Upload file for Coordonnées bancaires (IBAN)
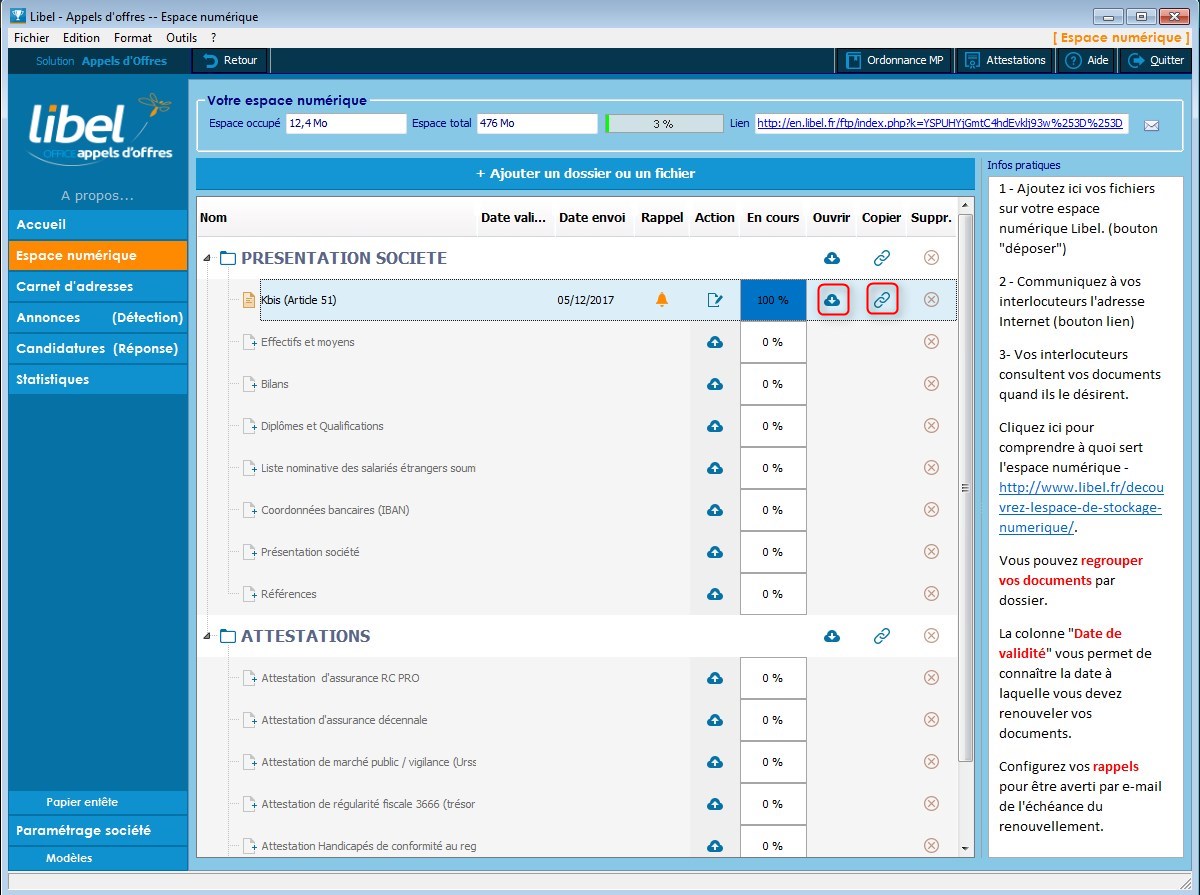 coord(715,510)
